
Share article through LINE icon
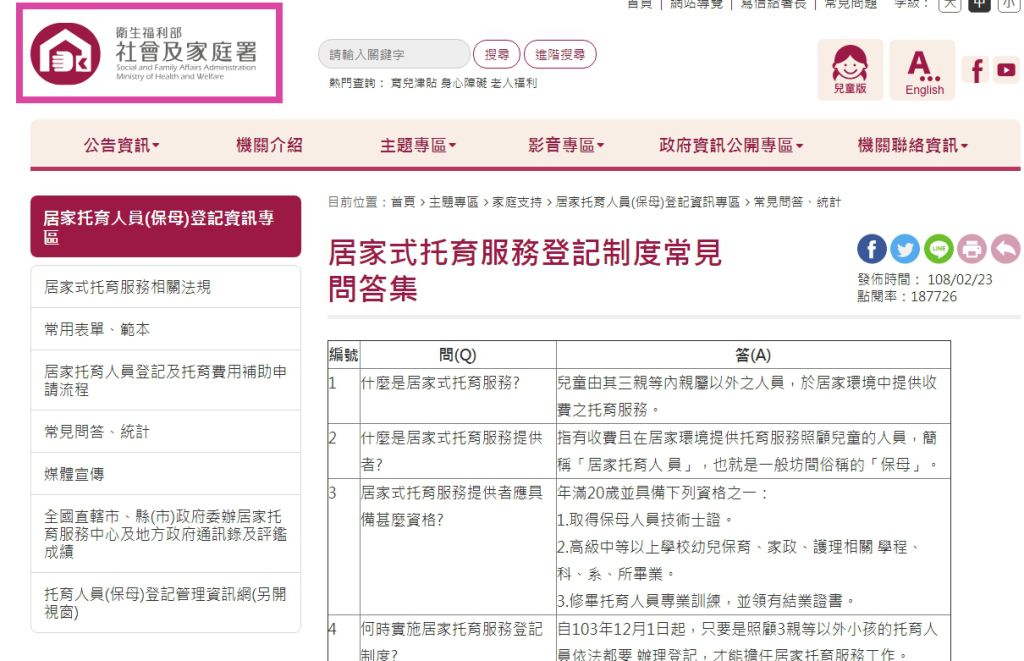click(938, 249)
